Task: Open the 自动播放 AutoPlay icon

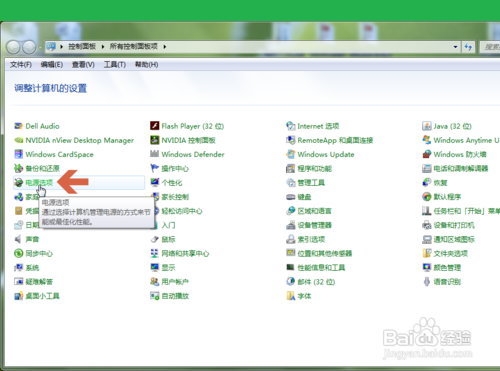Action: (155, 296)
